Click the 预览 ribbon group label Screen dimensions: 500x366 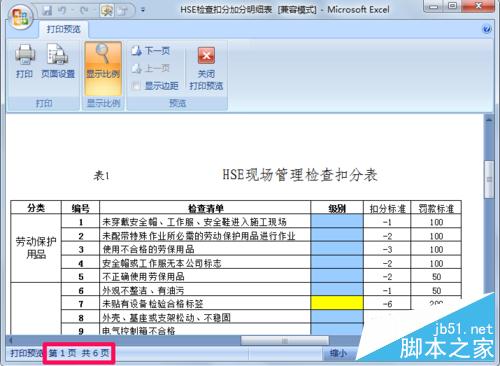177,103
